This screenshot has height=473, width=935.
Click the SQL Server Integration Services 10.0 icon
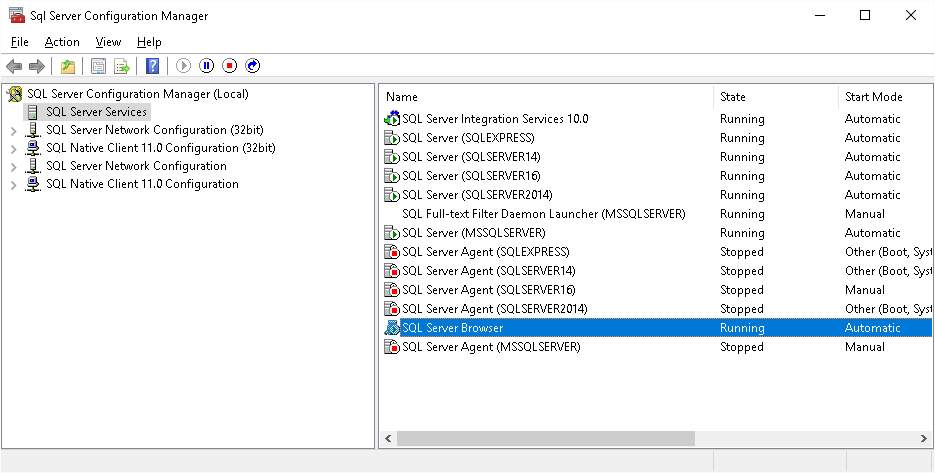(392, 119)
